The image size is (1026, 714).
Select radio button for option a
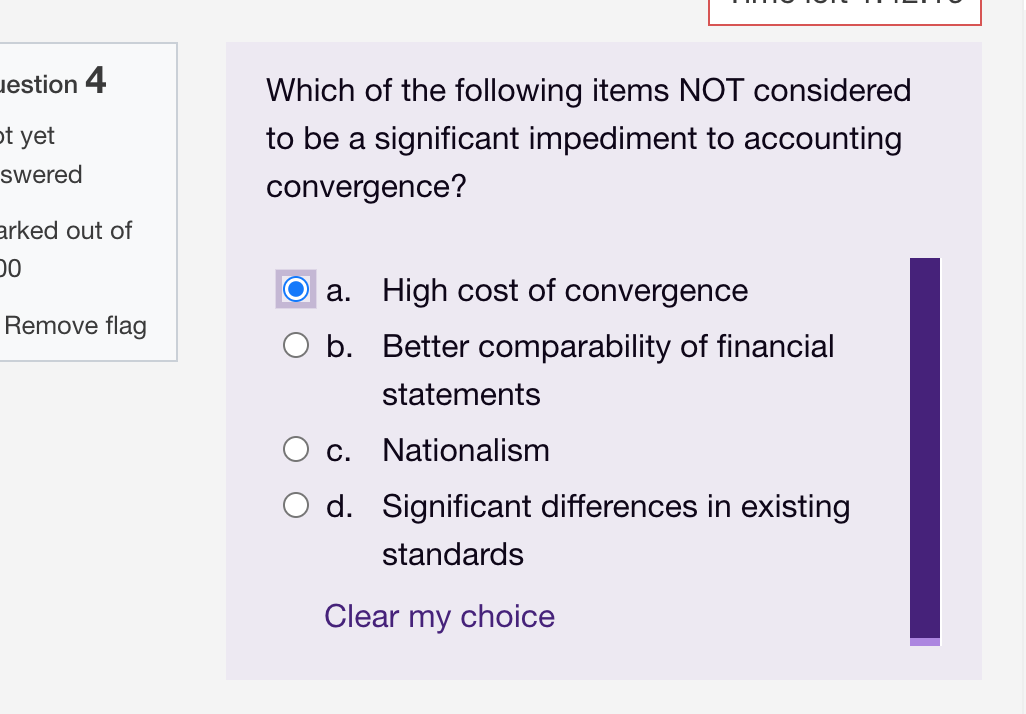[295, 290]
